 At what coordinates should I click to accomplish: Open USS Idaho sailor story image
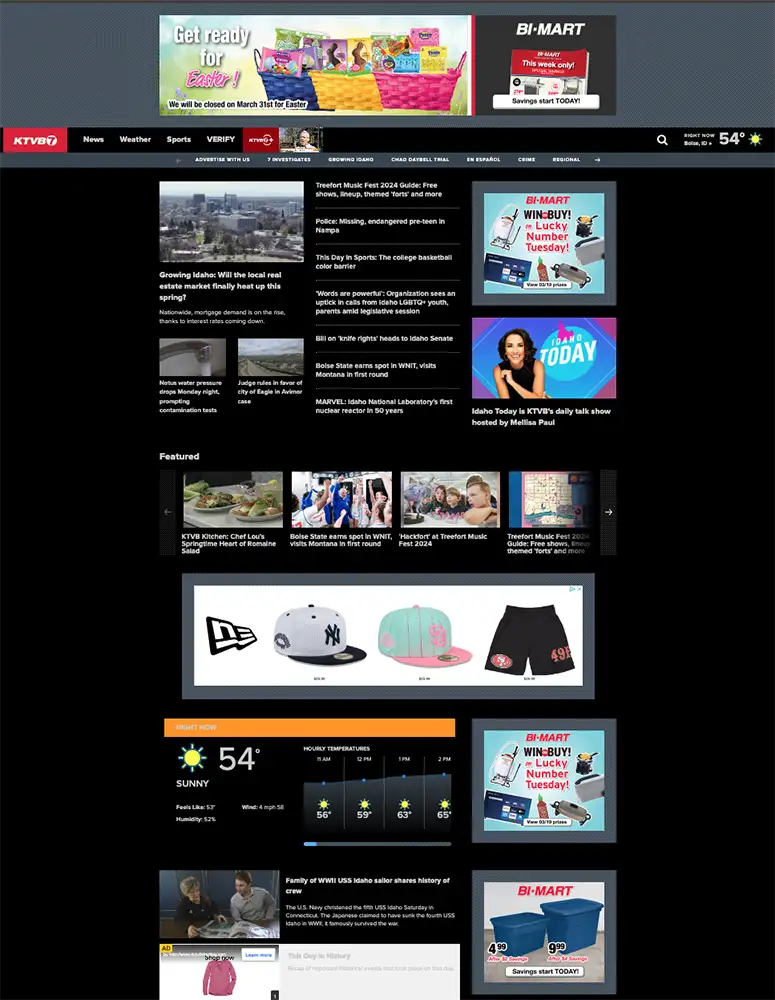pos(219,904)
